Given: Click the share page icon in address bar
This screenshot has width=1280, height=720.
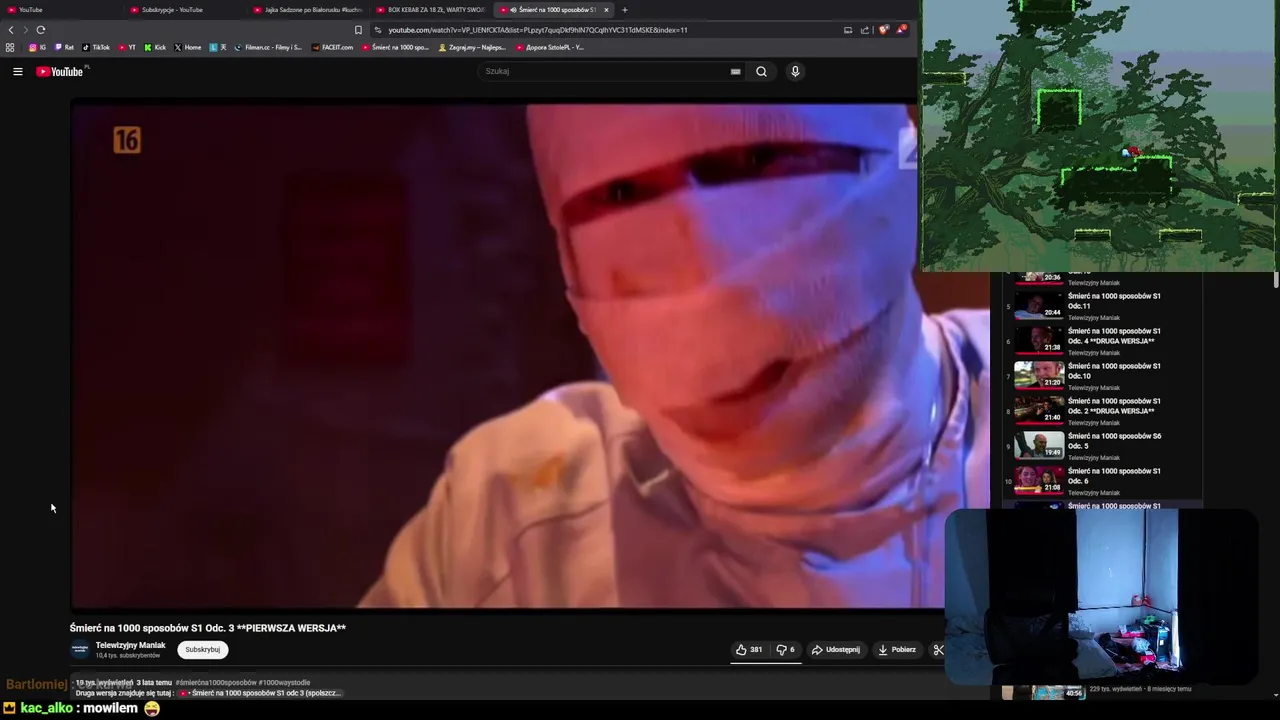Looking at the screenshot, I should (865, 30).
